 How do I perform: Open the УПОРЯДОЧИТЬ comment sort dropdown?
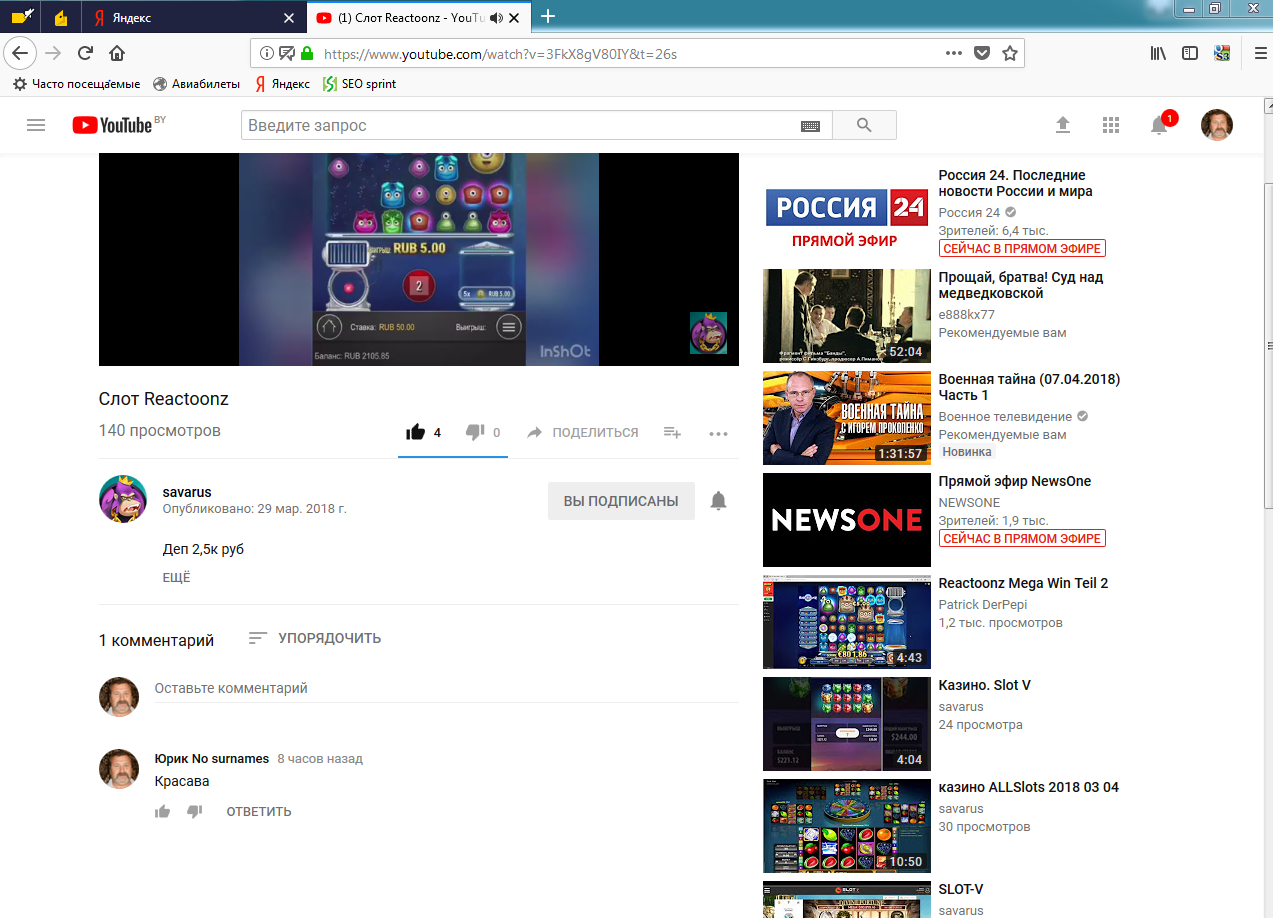coord(315,638)
